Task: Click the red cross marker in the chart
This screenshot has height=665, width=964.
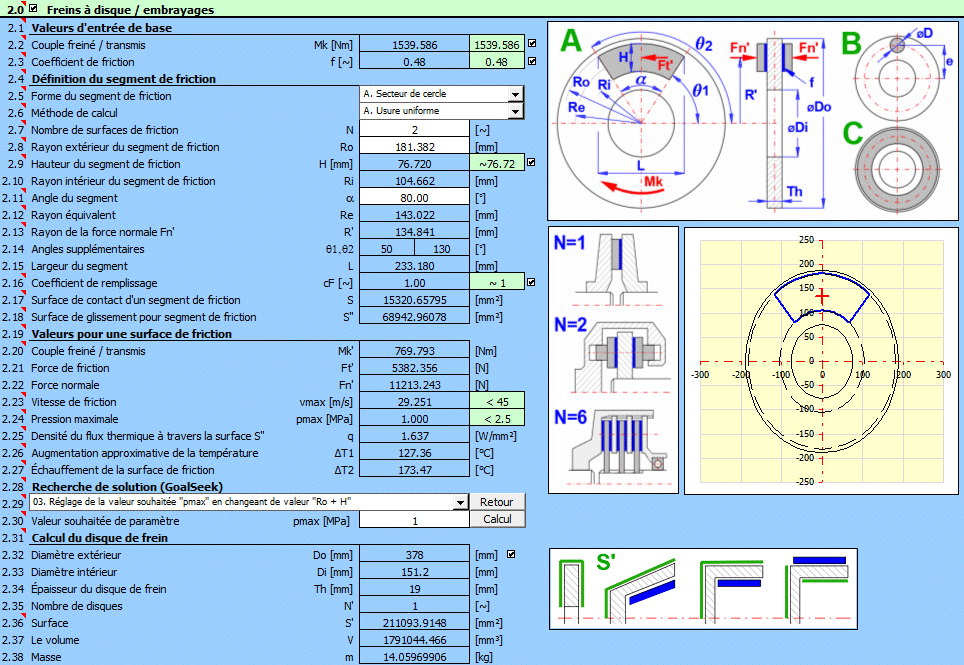Action: click(822, 297)
